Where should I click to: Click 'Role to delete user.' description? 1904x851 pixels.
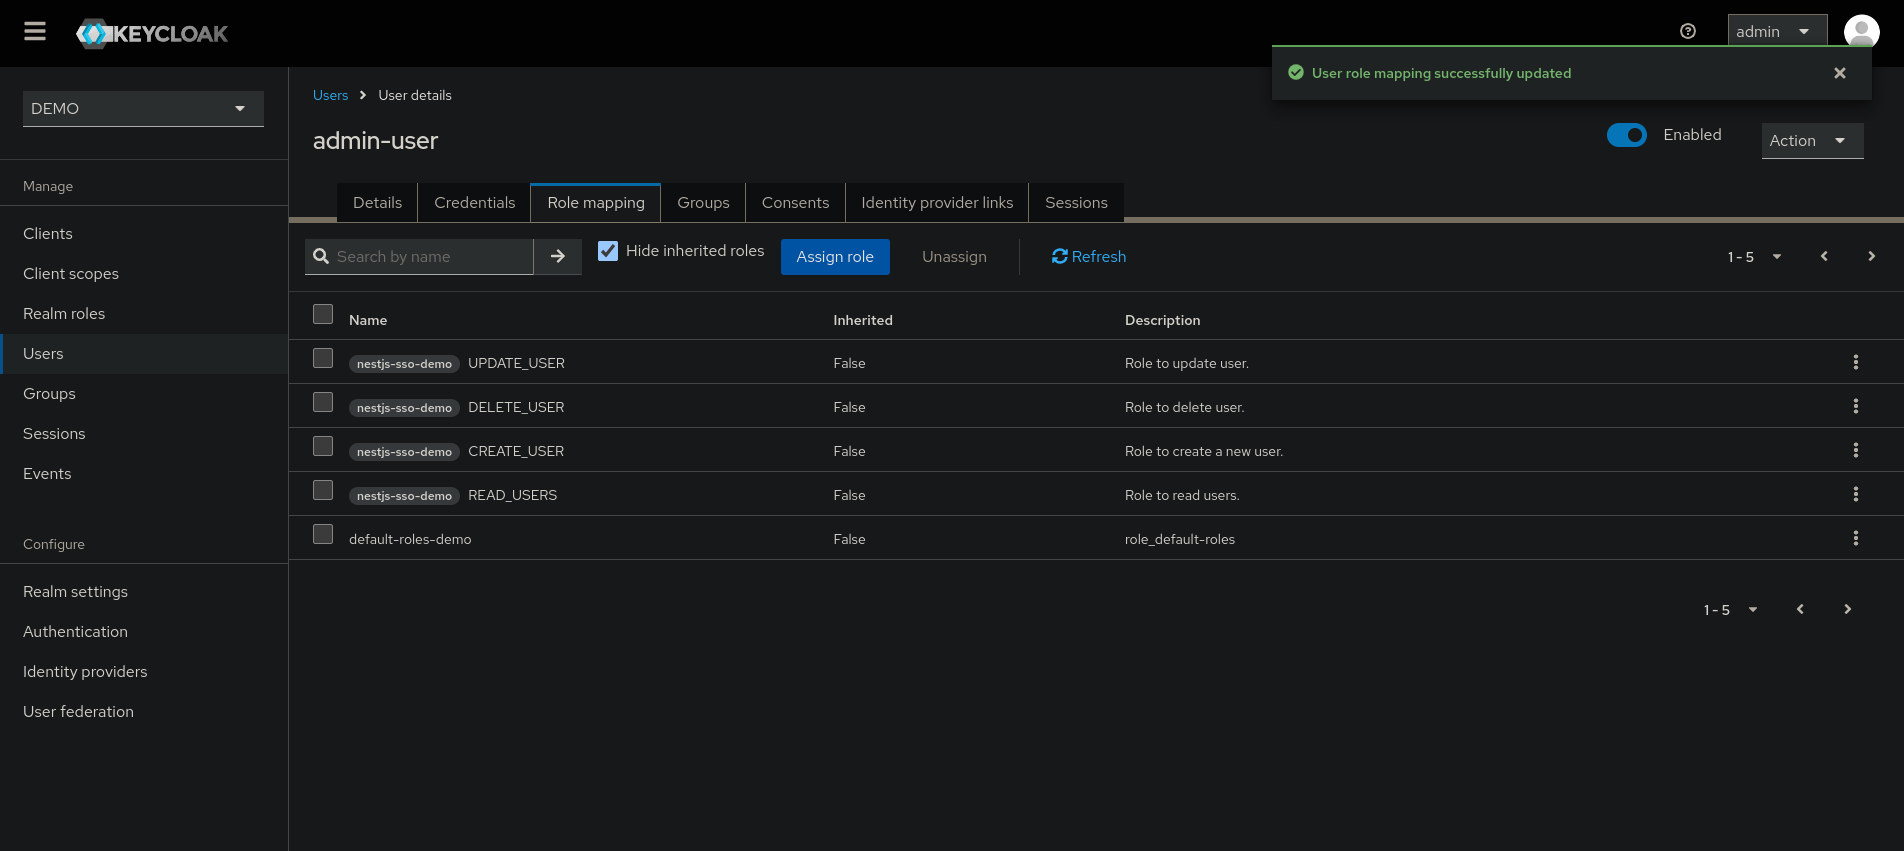click(1184, 407)
